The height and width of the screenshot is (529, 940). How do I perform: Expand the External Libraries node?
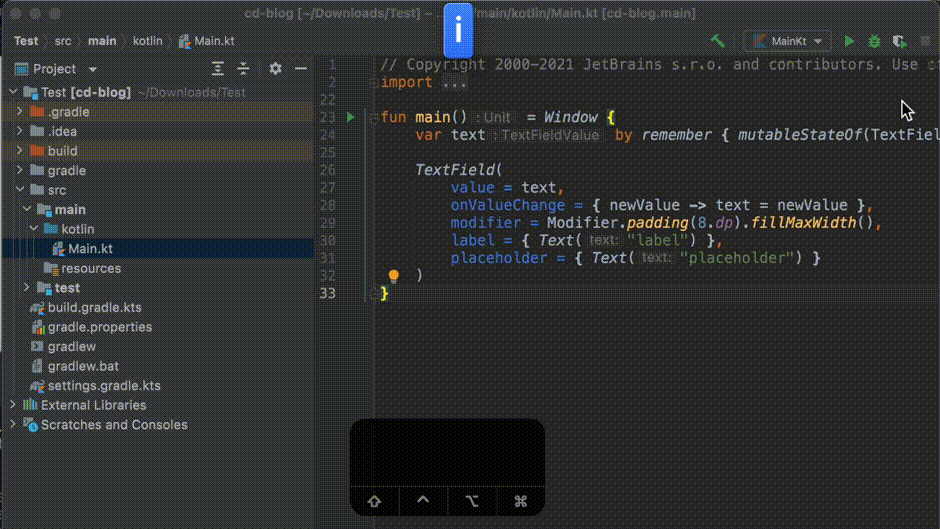pyautogui.click(x=12, y=405)
